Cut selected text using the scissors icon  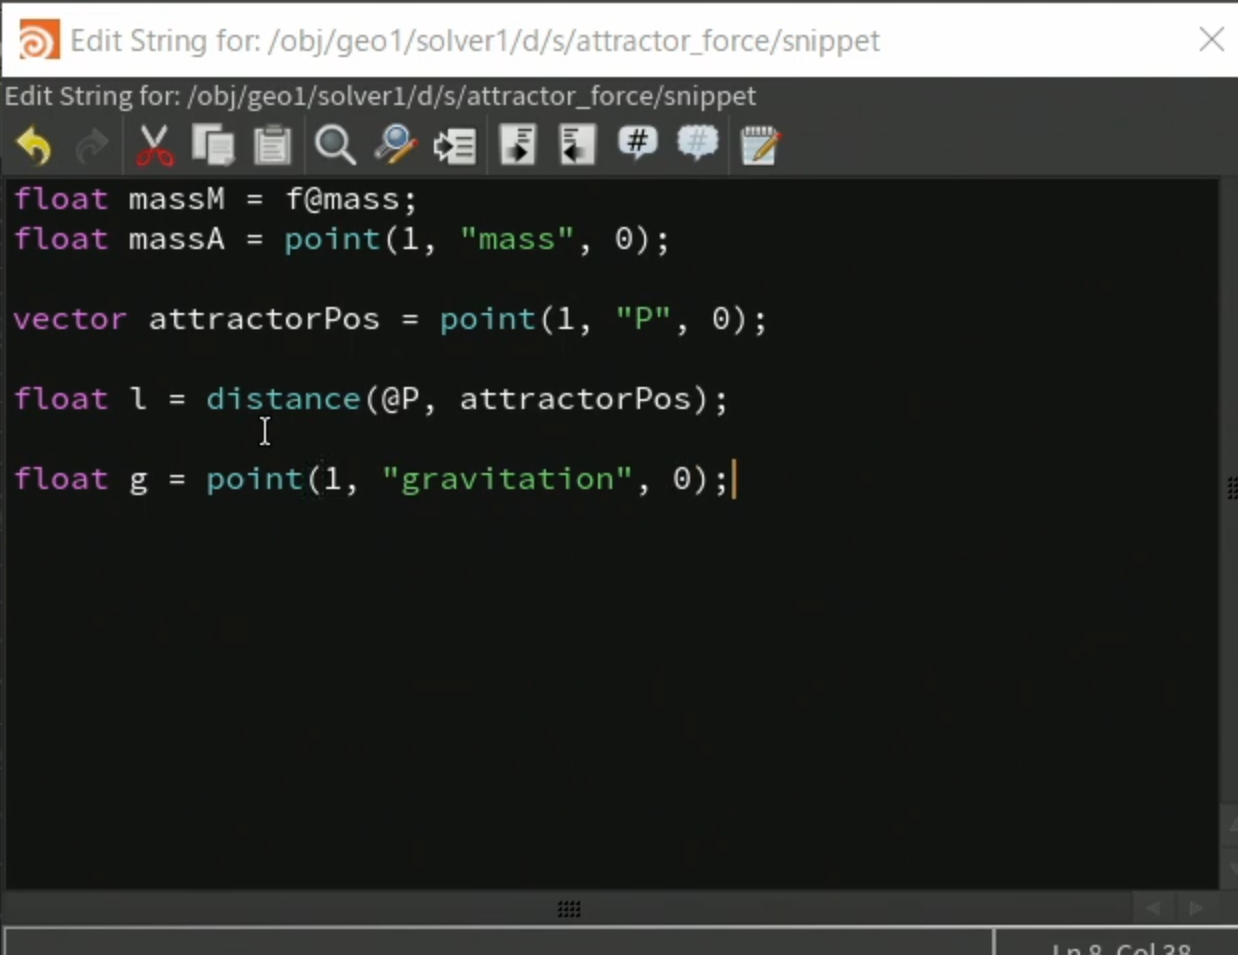(x=154, y=146)
